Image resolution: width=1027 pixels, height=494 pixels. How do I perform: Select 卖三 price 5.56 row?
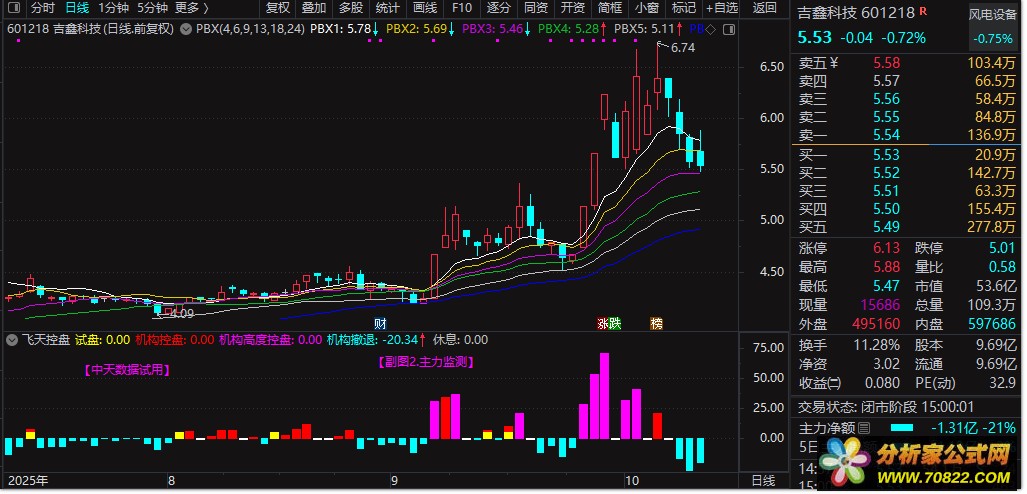pos(907,99)
